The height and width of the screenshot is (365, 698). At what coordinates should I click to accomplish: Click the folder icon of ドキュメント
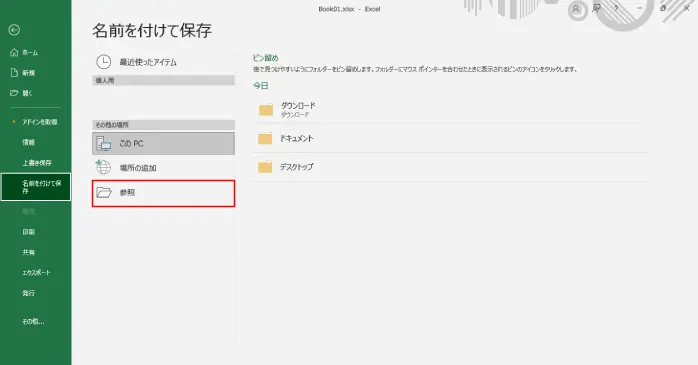coord(265,138)
